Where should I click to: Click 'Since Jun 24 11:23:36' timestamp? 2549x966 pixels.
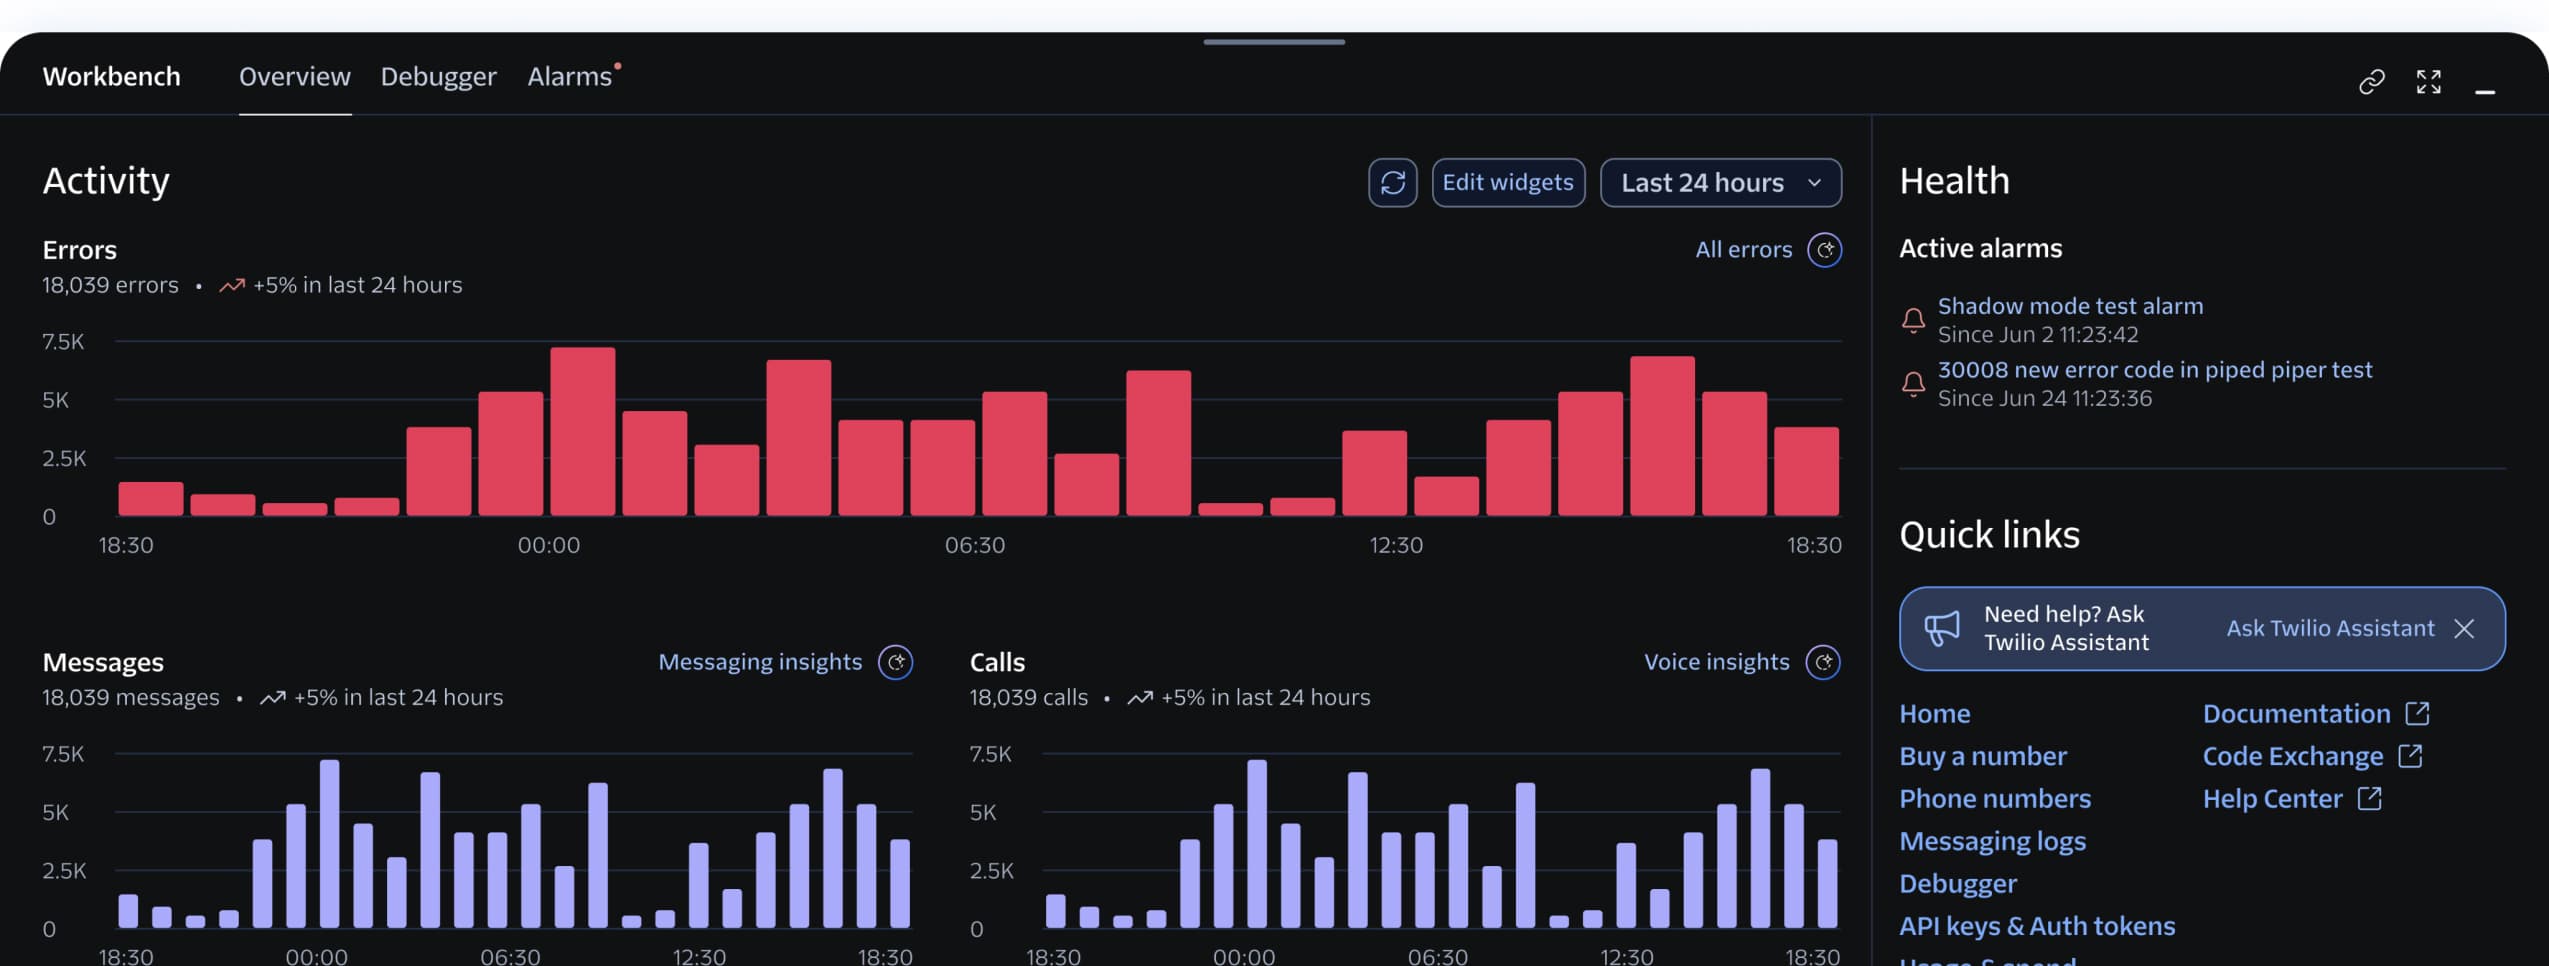tap(2044, 399)
